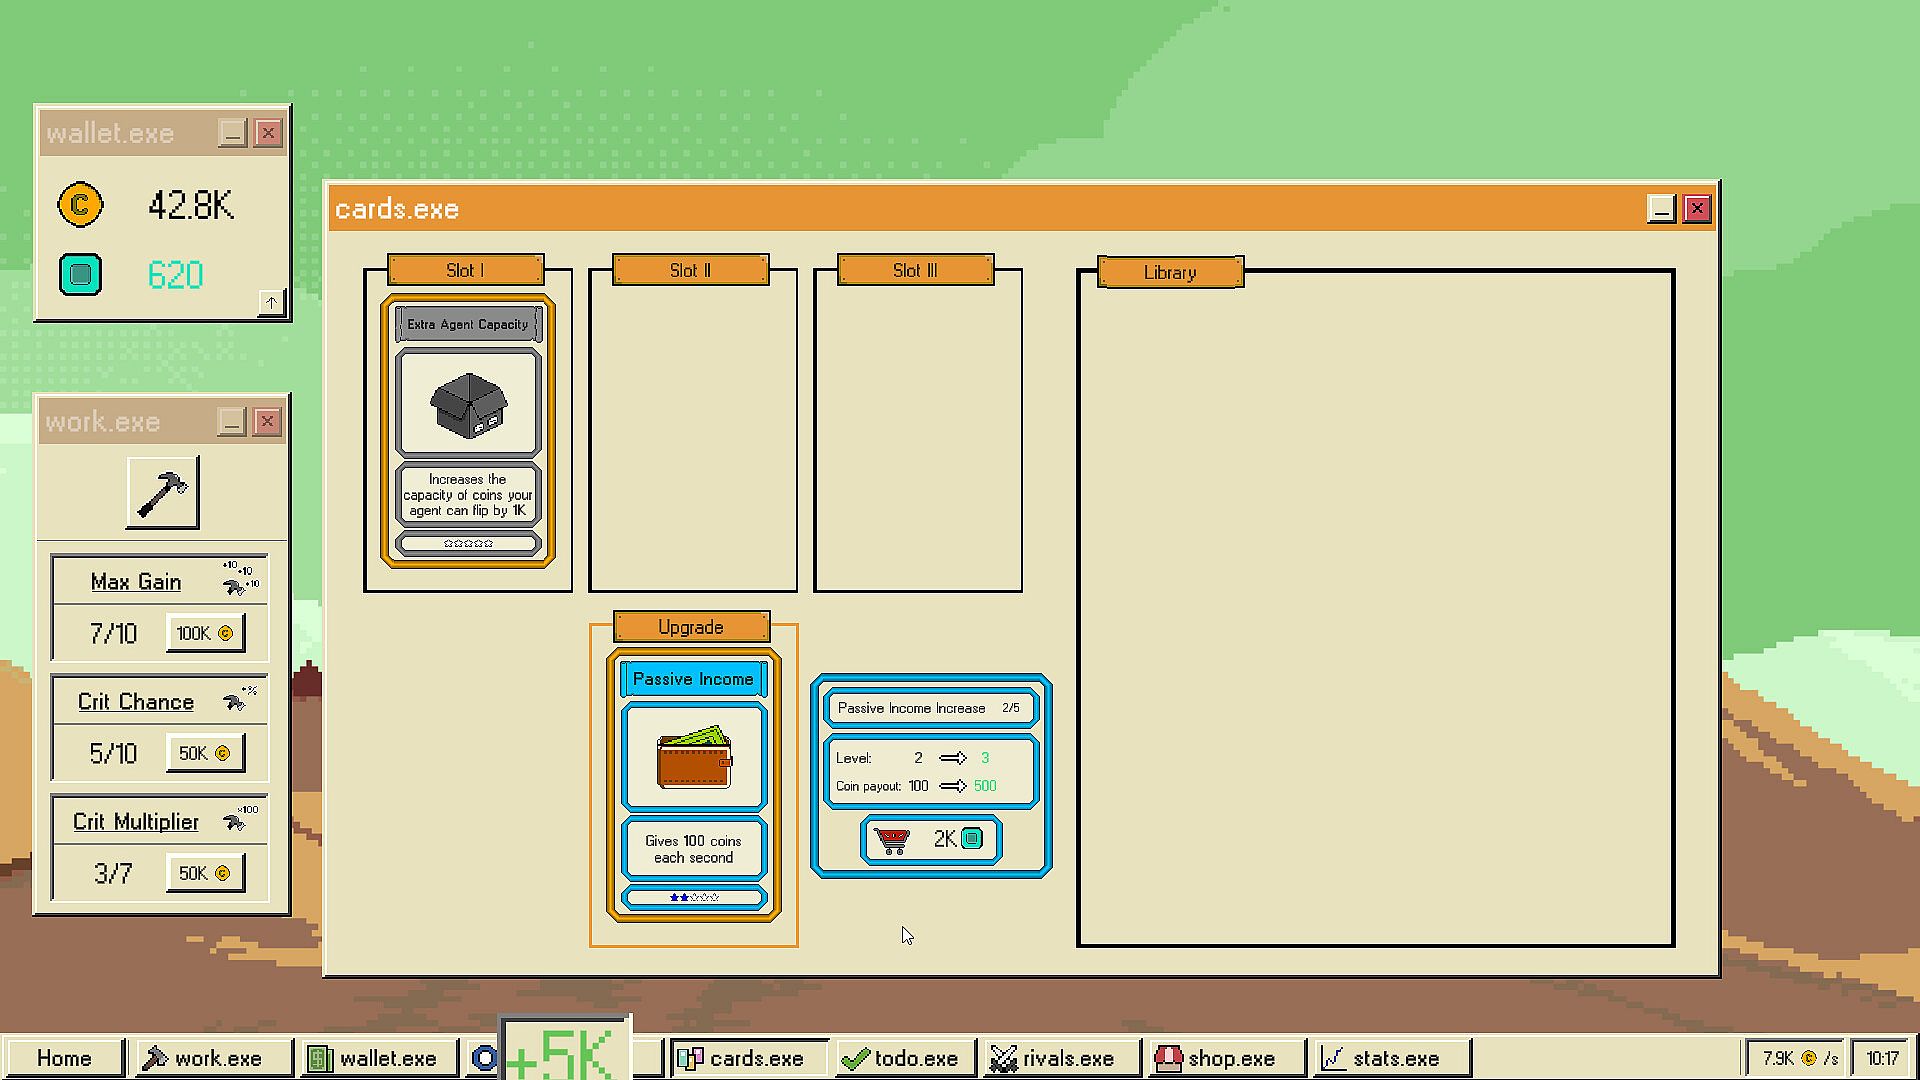
Task: Click the 620 gem balance
Action: tap(175, 275)
